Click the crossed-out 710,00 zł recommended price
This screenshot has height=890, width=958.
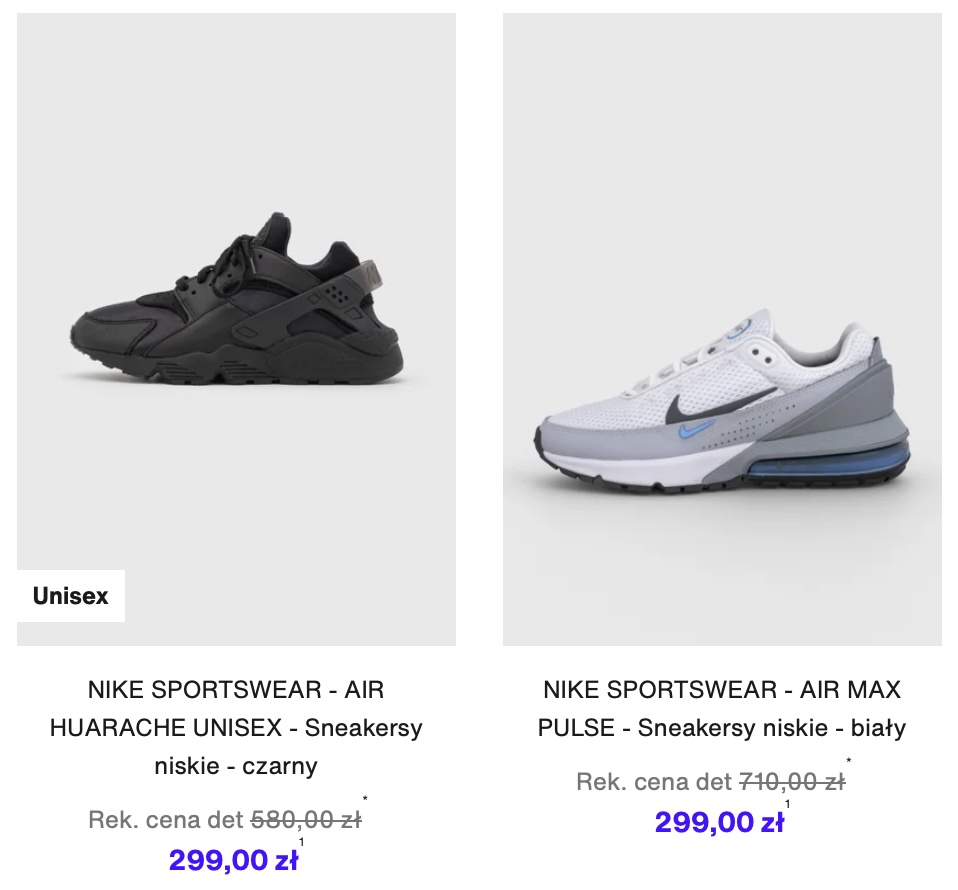[792, 782]
